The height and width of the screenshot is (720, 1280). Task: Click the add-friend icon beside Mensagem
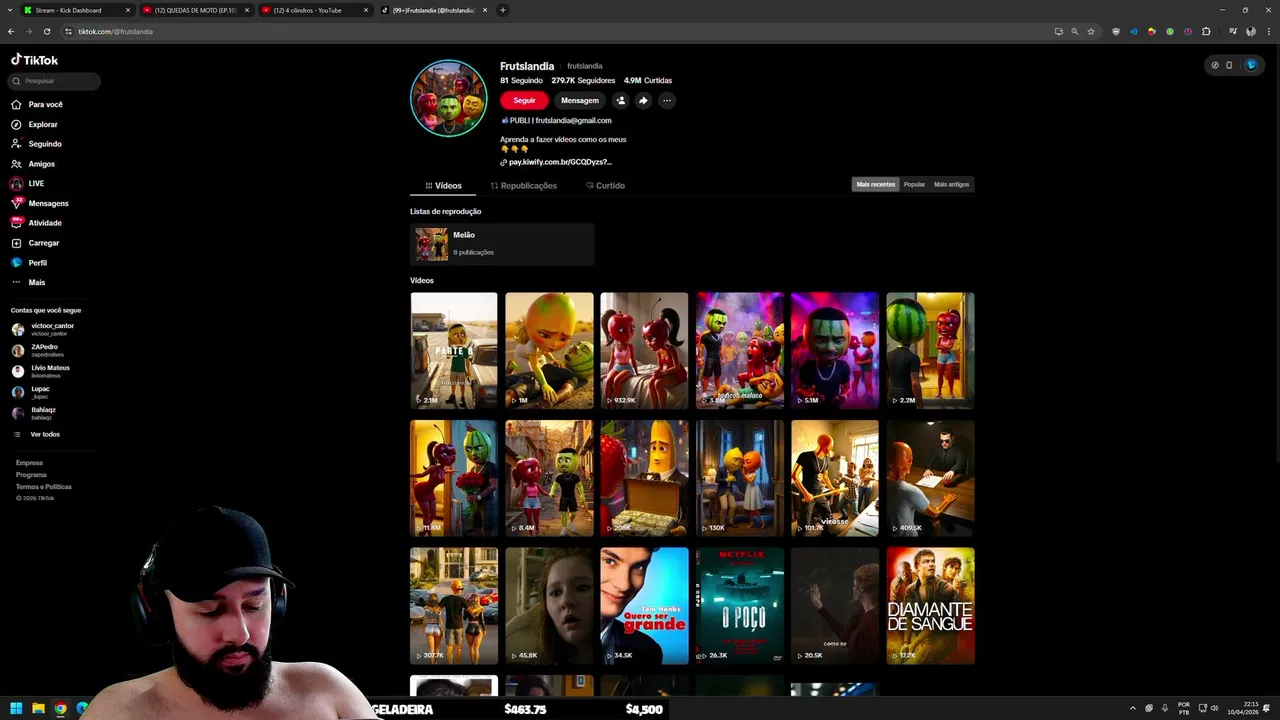coord(620,100)
